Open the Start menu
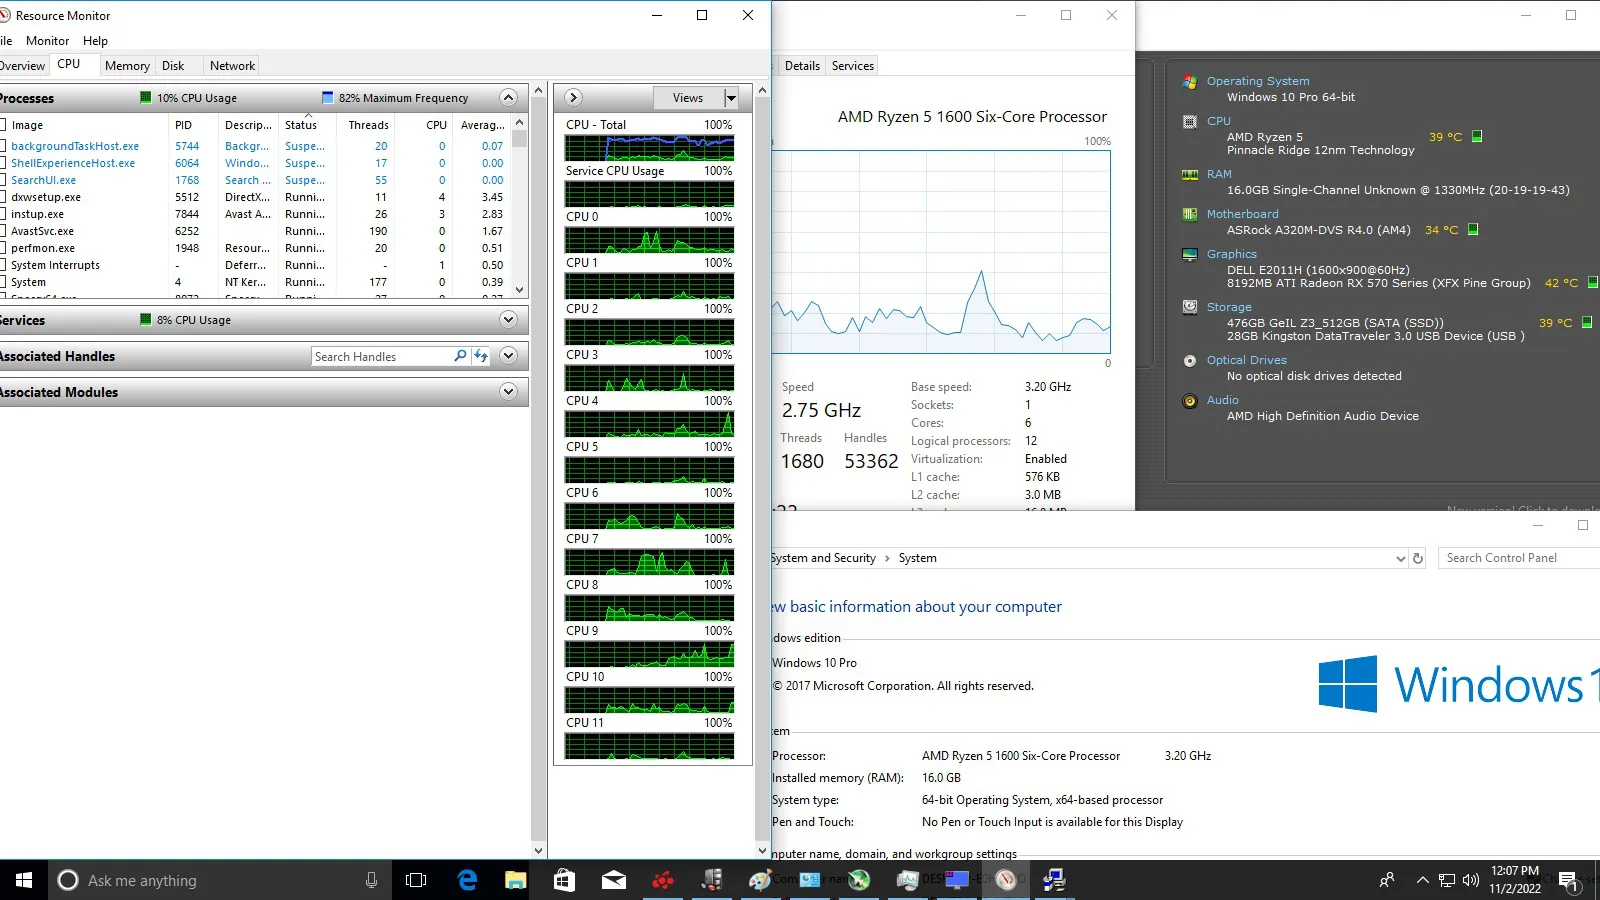 [x=24, y=880]
